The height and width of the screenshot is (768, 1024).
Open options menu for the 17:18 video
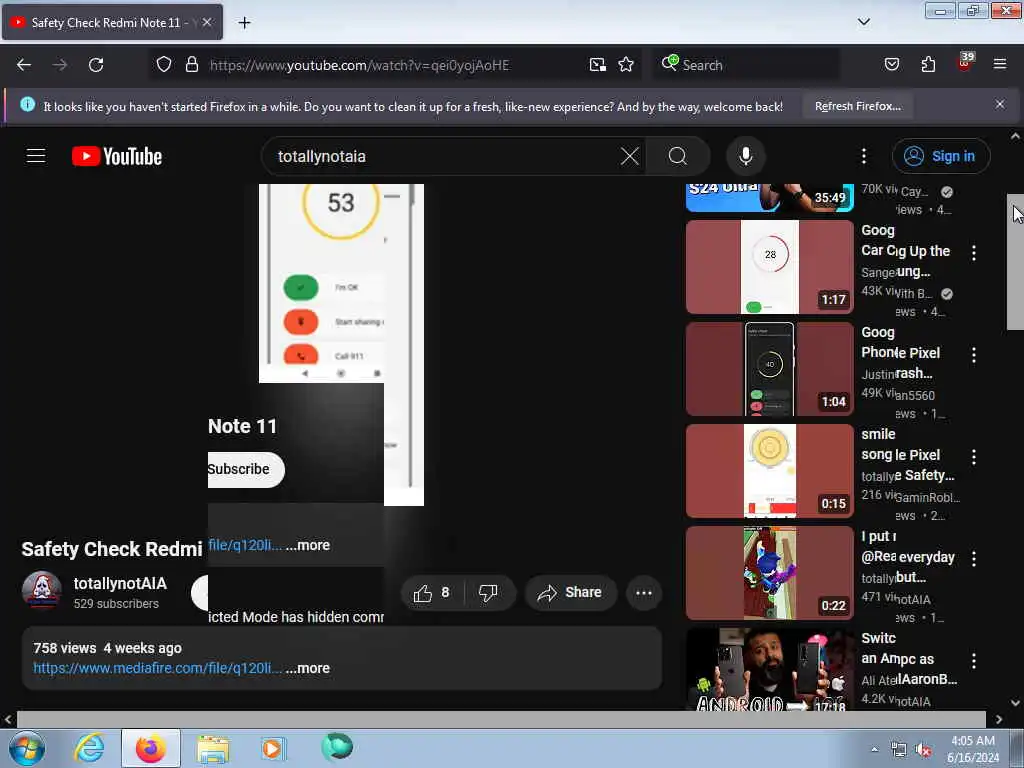pyautogui.click(x=974, y=661)
